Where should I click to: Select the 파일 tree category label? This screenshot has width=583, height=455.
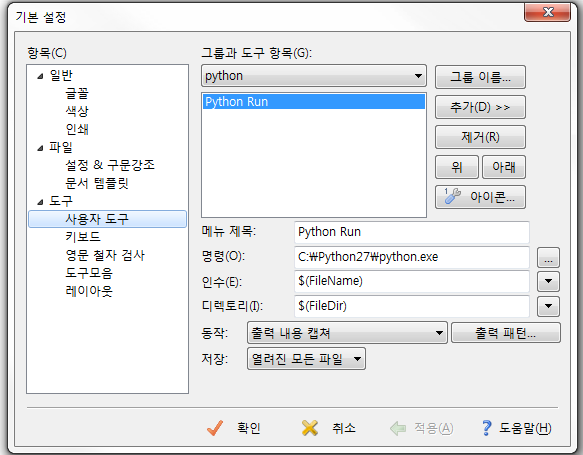pyautogui.click(x=61, y=147)
